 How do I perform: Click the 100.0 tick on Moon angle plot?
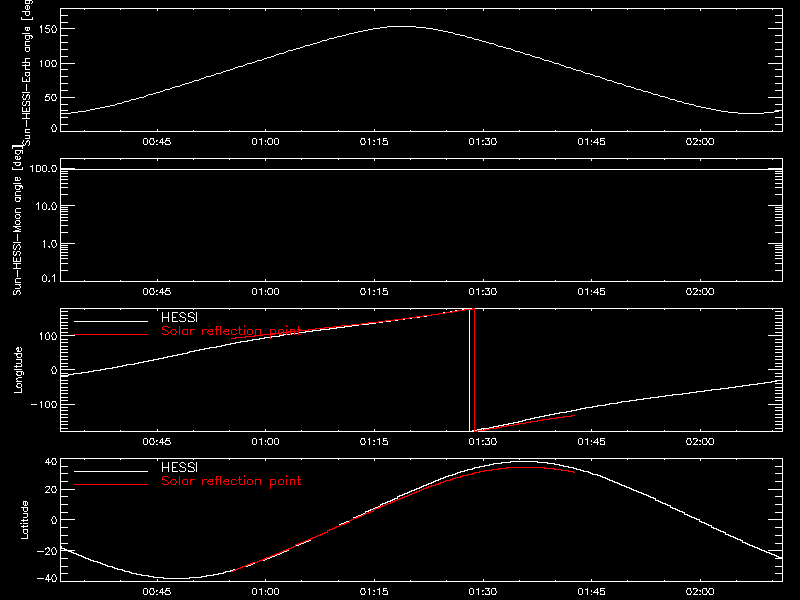coord(43,169)
